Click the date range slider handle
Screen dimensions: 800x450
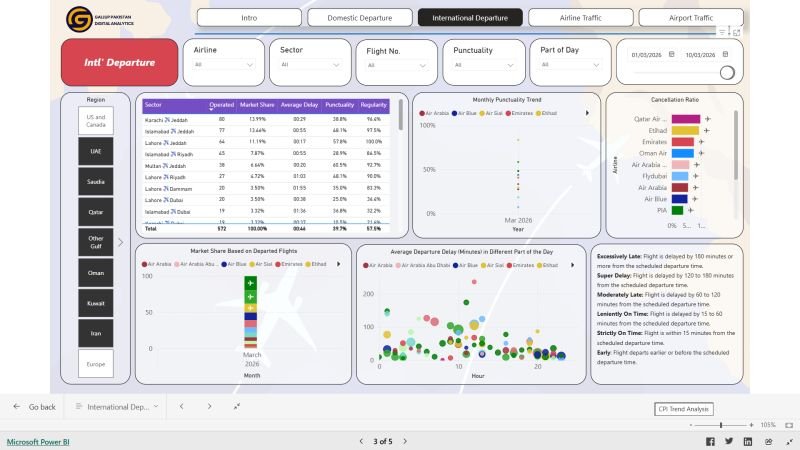727,72
